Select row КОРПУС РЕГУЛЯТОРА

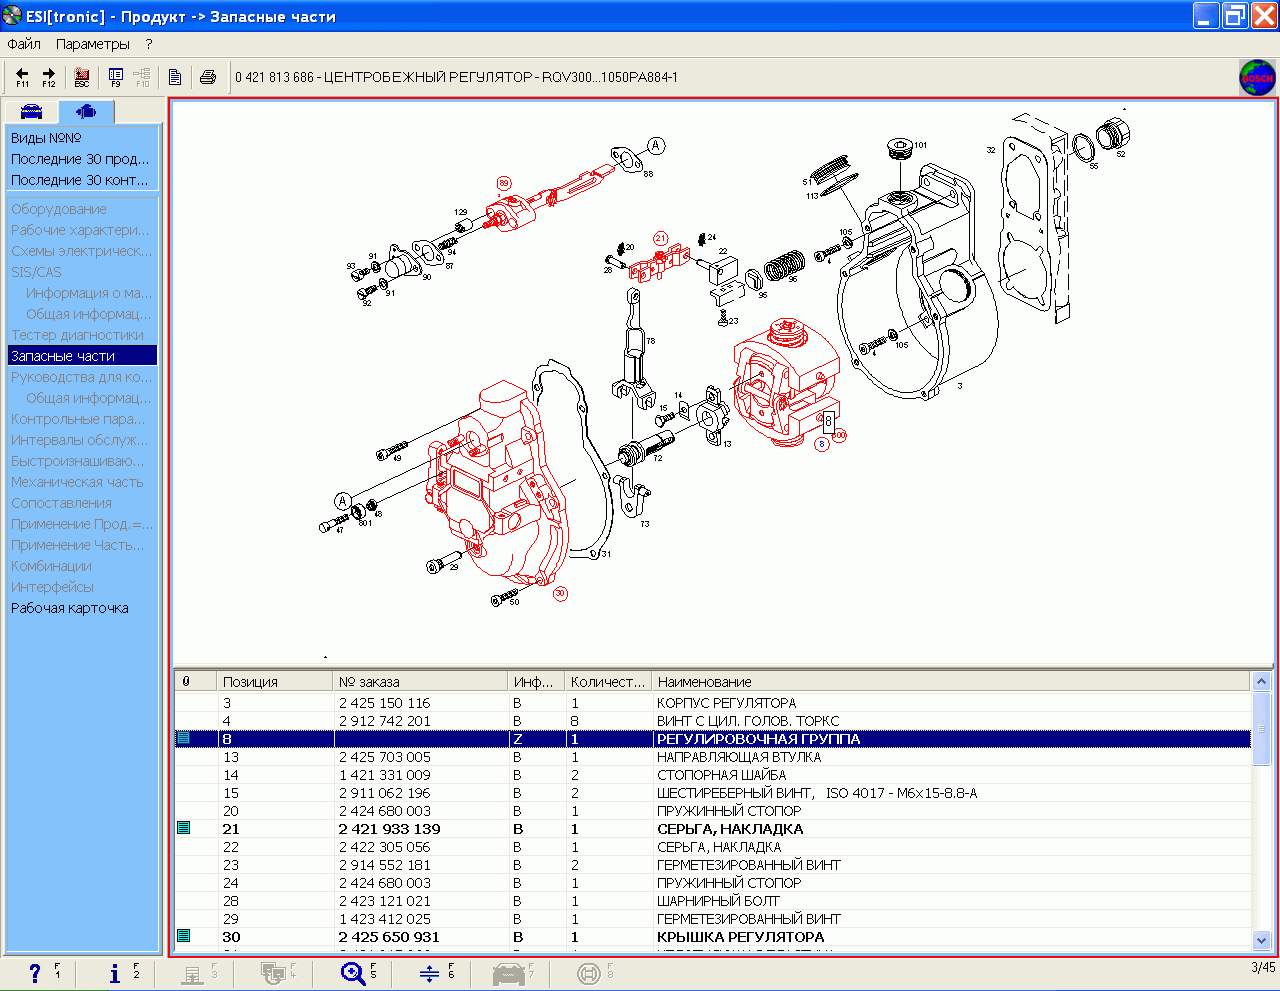713,703
